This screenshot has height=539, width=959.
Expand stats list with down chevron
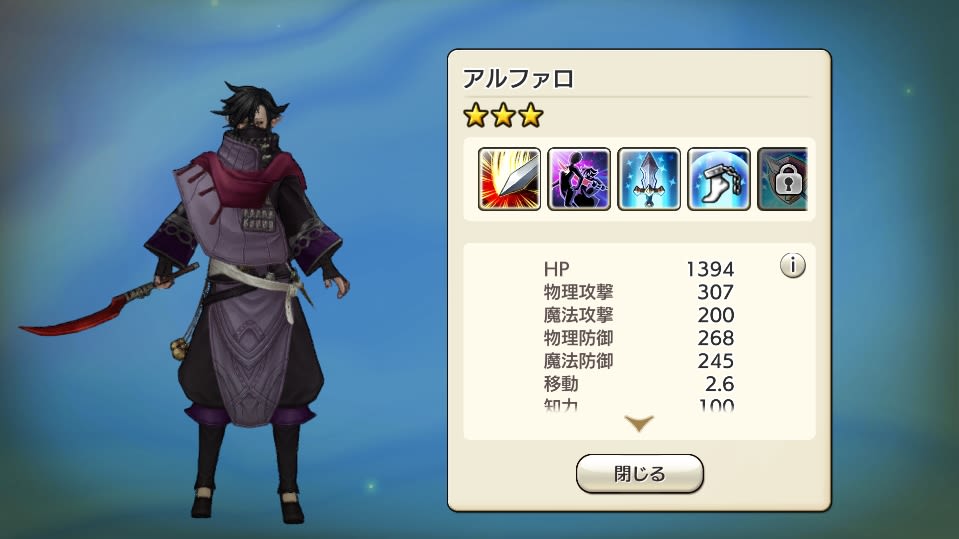(639, 423)
